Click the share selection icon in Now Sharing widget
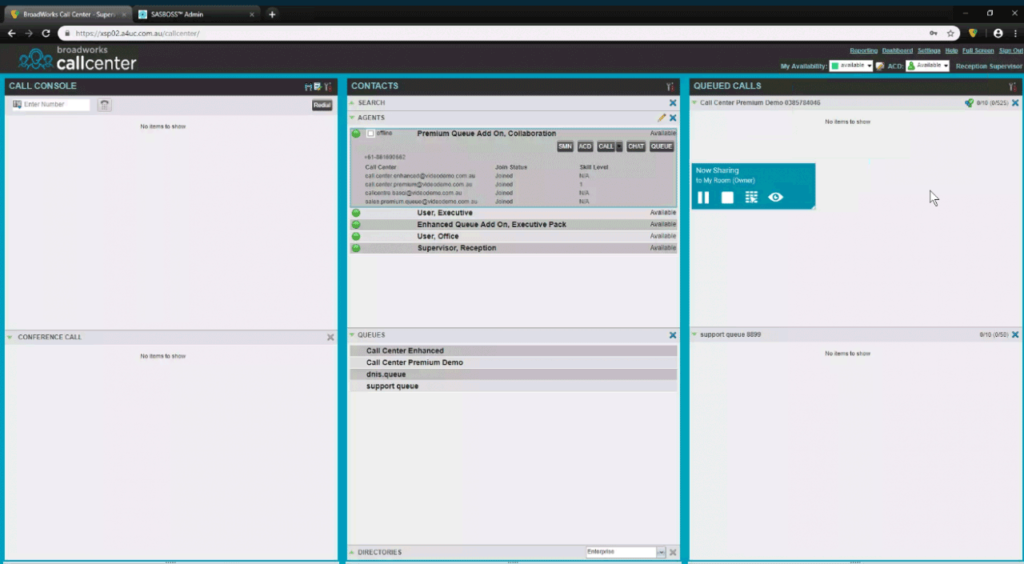This screenshot has width=1024, height=564. point(751,197)
